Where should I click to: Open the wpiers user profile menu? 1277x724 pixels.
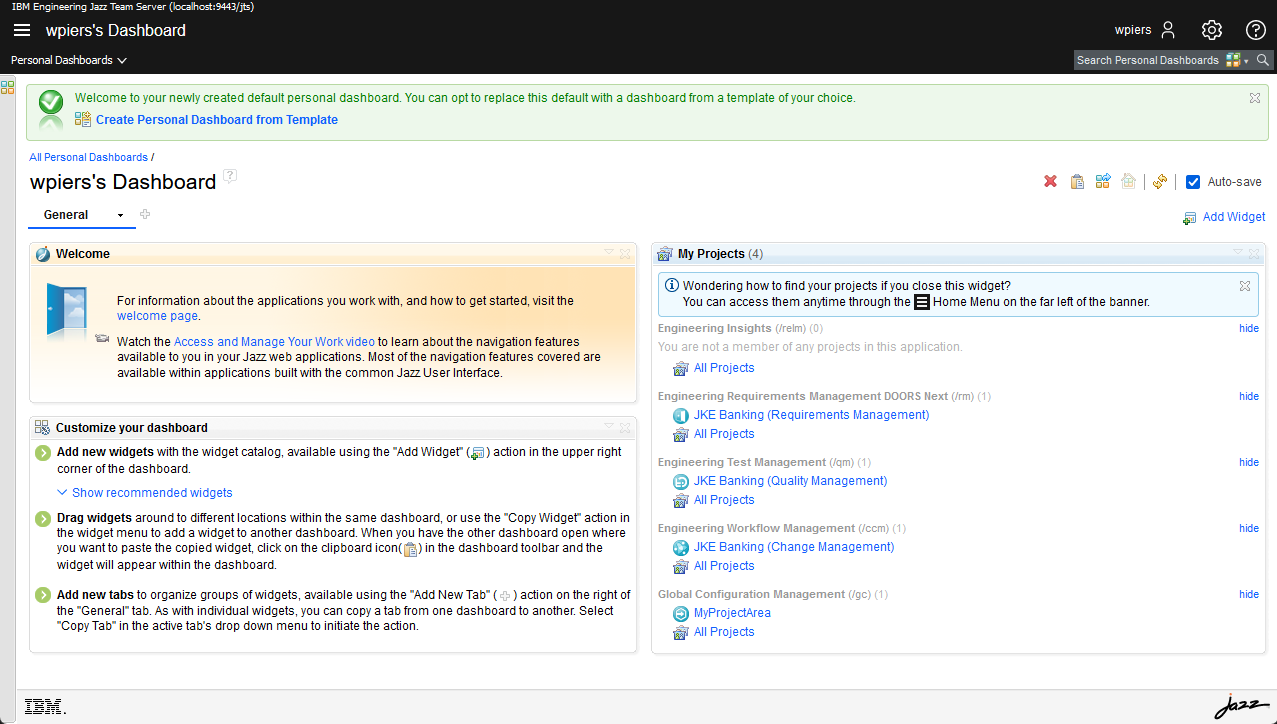pos(1146,30)
